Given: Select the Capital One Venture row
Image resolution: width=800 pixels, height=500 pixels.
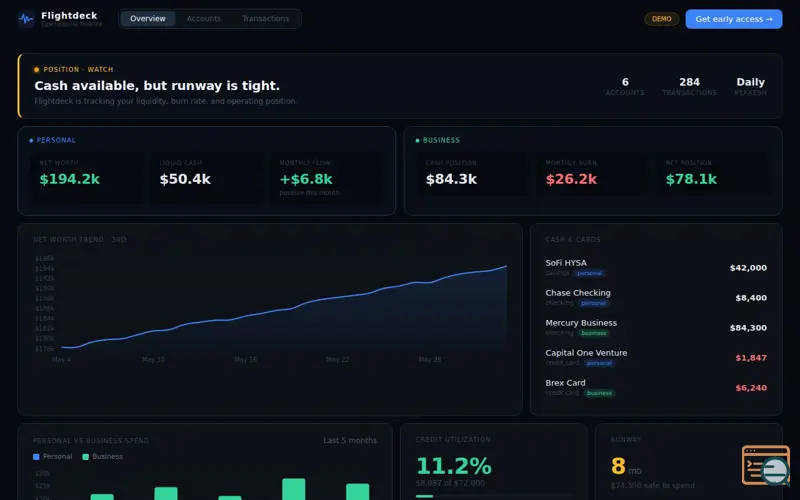Looking at the screenshot, I should (x=656, y=358).
